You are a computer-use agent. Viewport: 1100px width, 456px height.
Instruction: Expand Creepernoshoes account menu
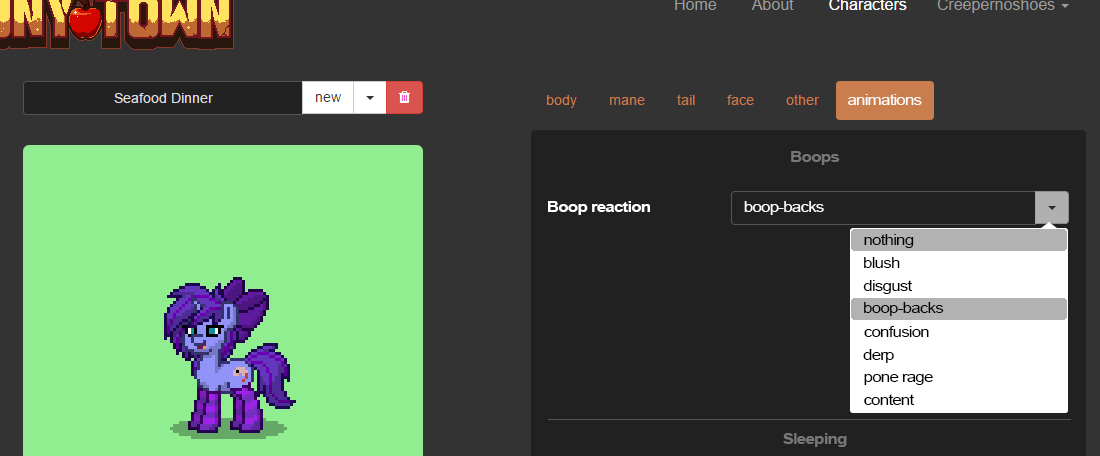coord(1002,6)
